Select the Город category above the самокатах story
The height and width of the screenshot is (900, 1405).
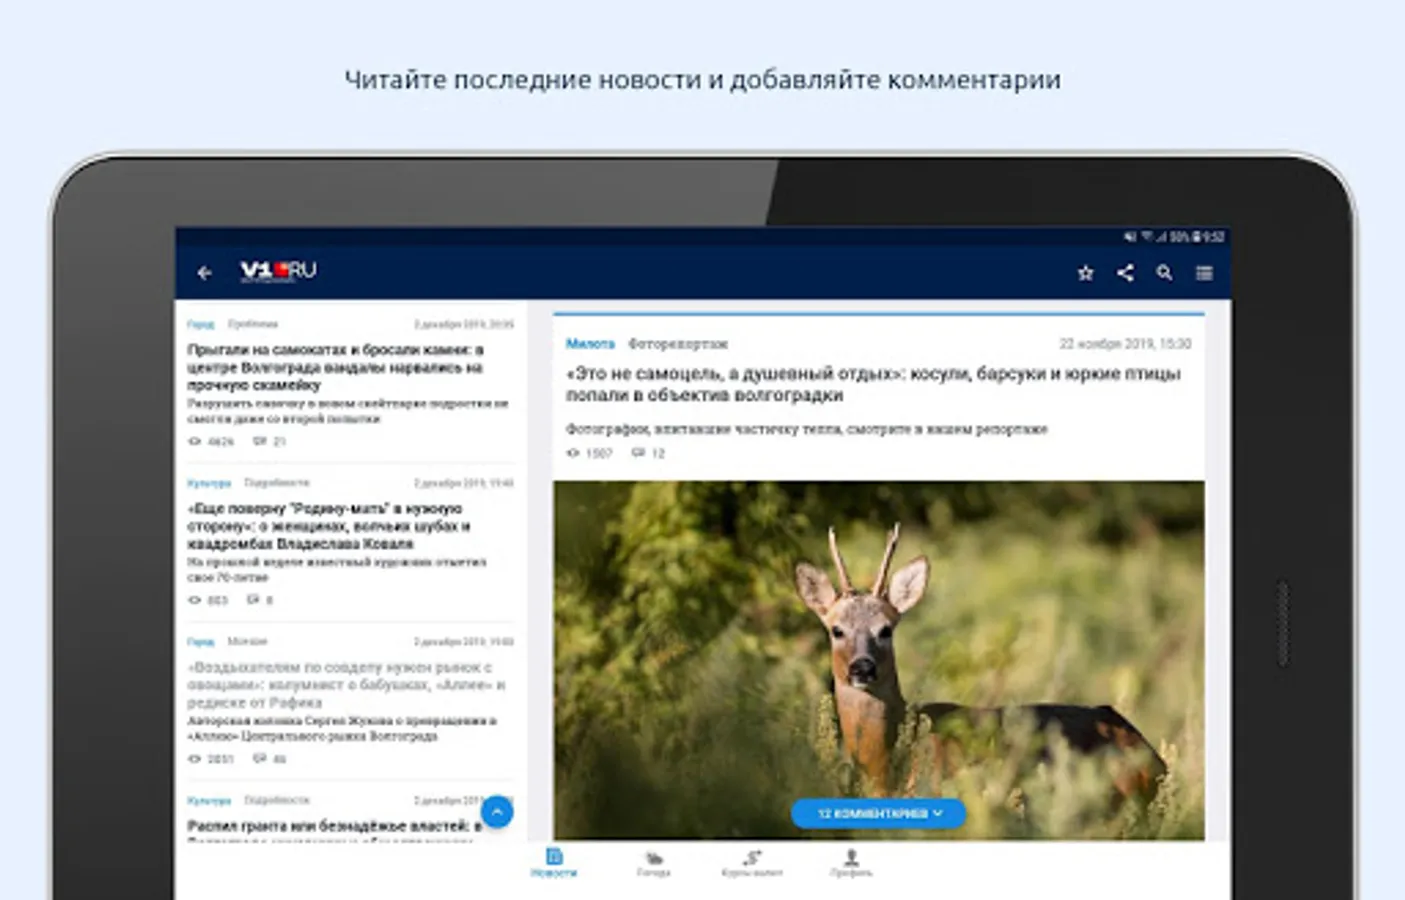click(x=201, y=324)
